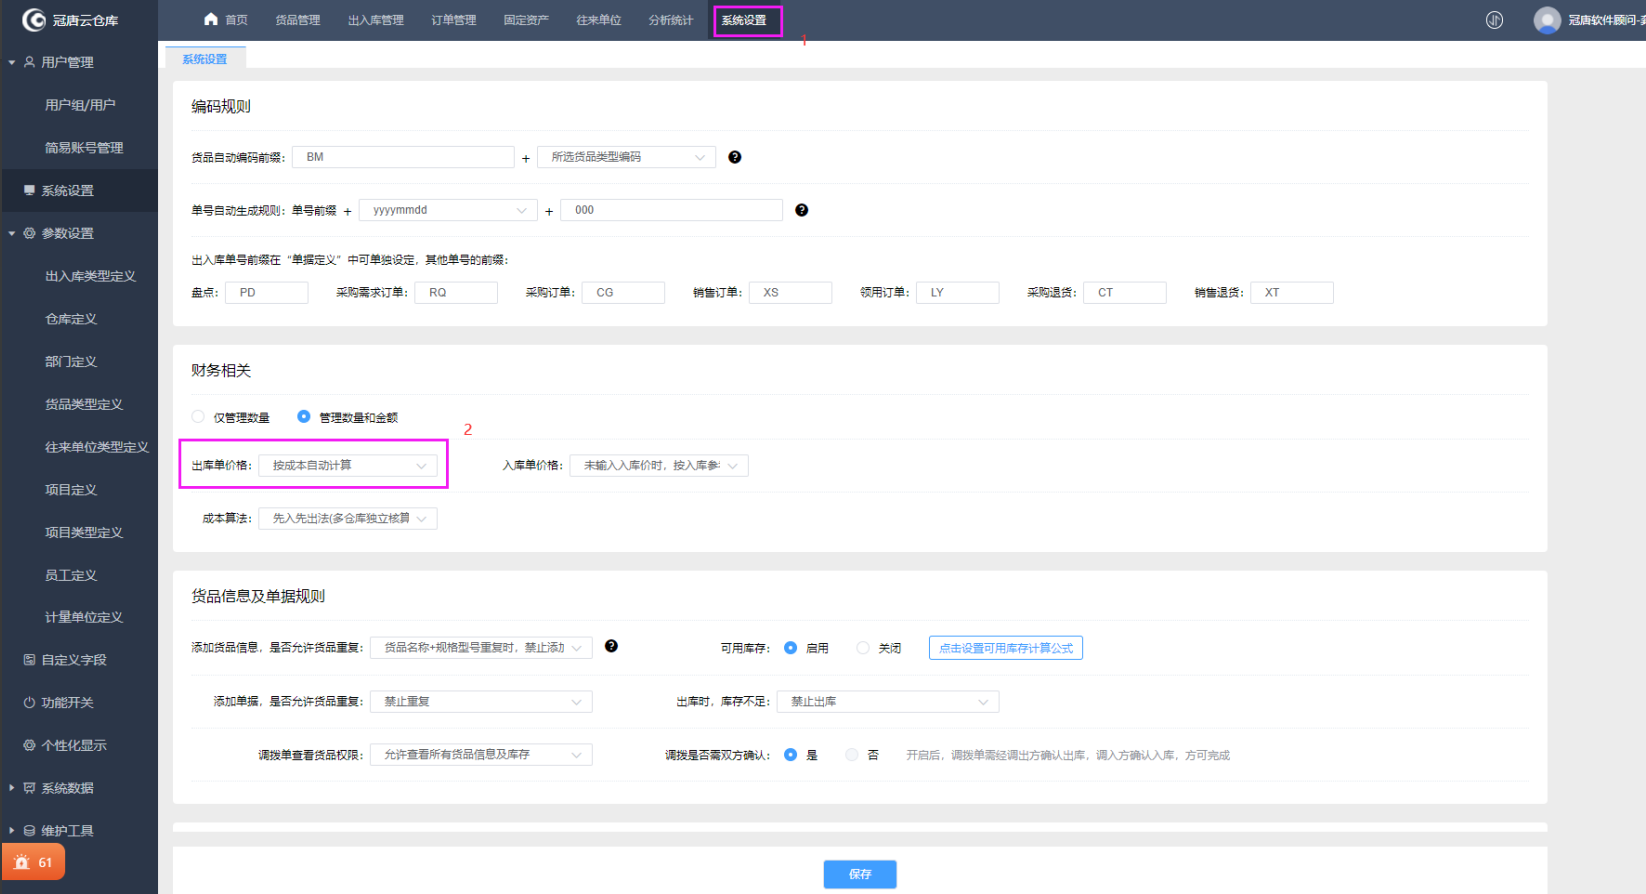Open 用户组/用户 in the sidebar
The width and height of the screenshot is (1646, 894).
(x=80, y=105)
